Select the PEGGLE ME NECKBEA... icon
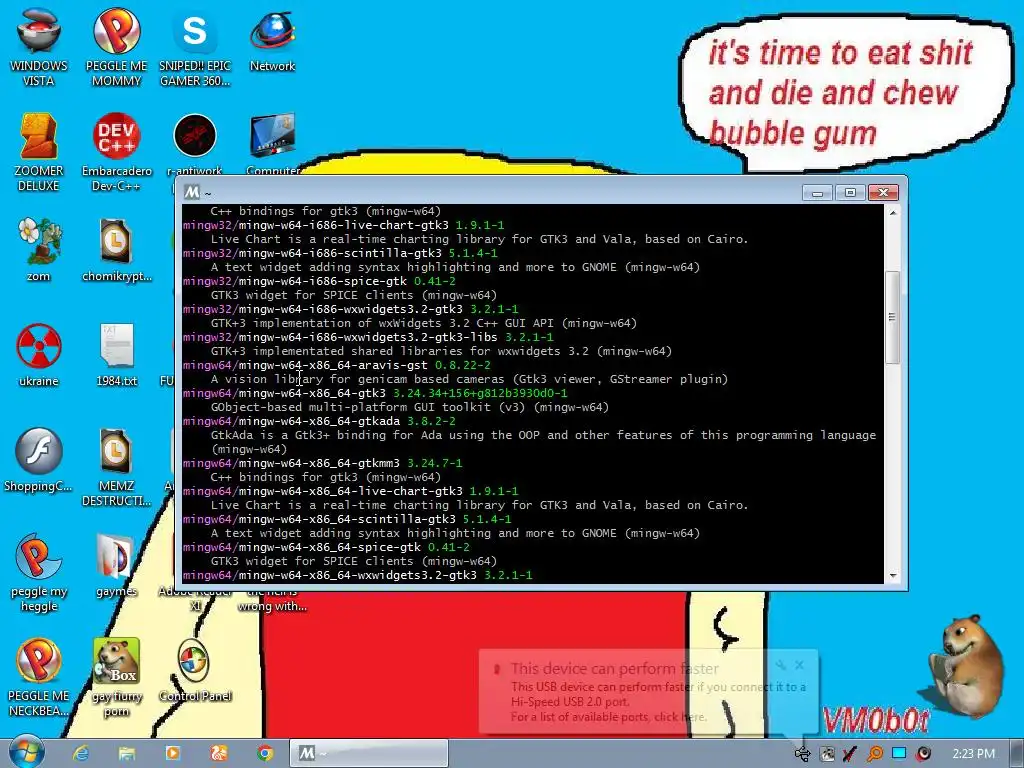Viewport: 1024px width, 768px height. click(x=39, y=677)
